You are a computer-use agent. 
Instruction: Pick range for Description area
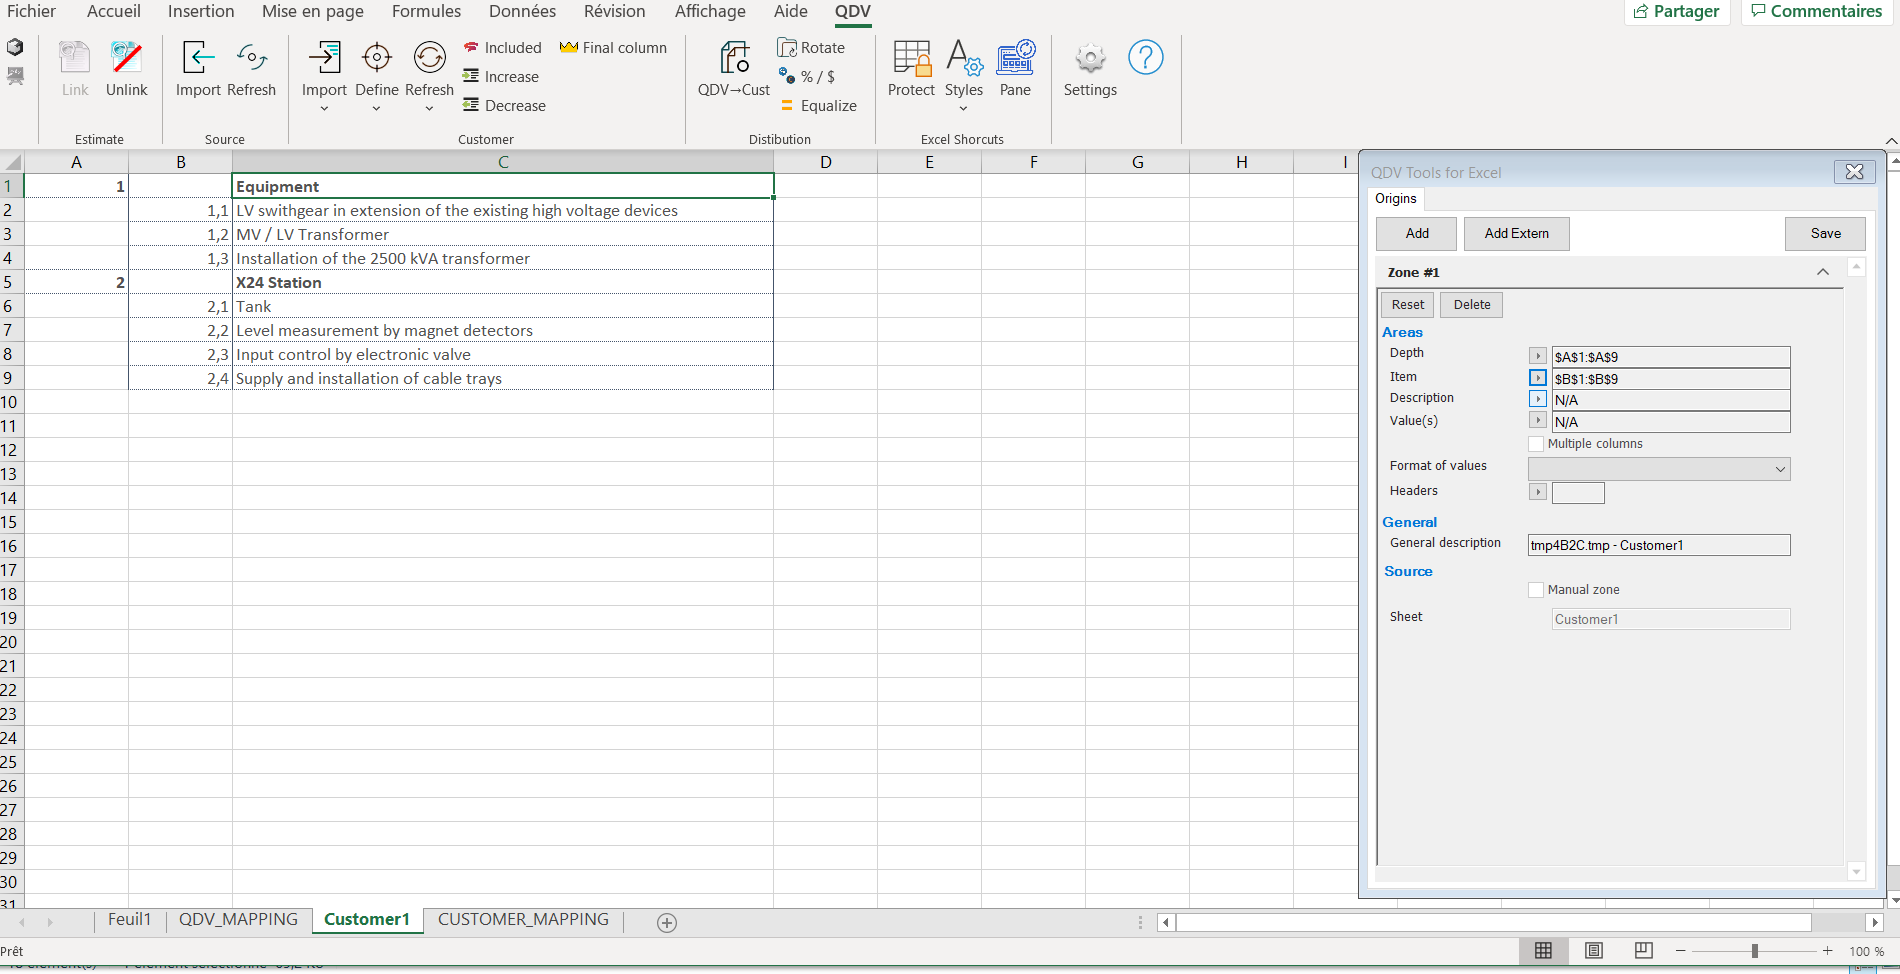point(1538,399)
